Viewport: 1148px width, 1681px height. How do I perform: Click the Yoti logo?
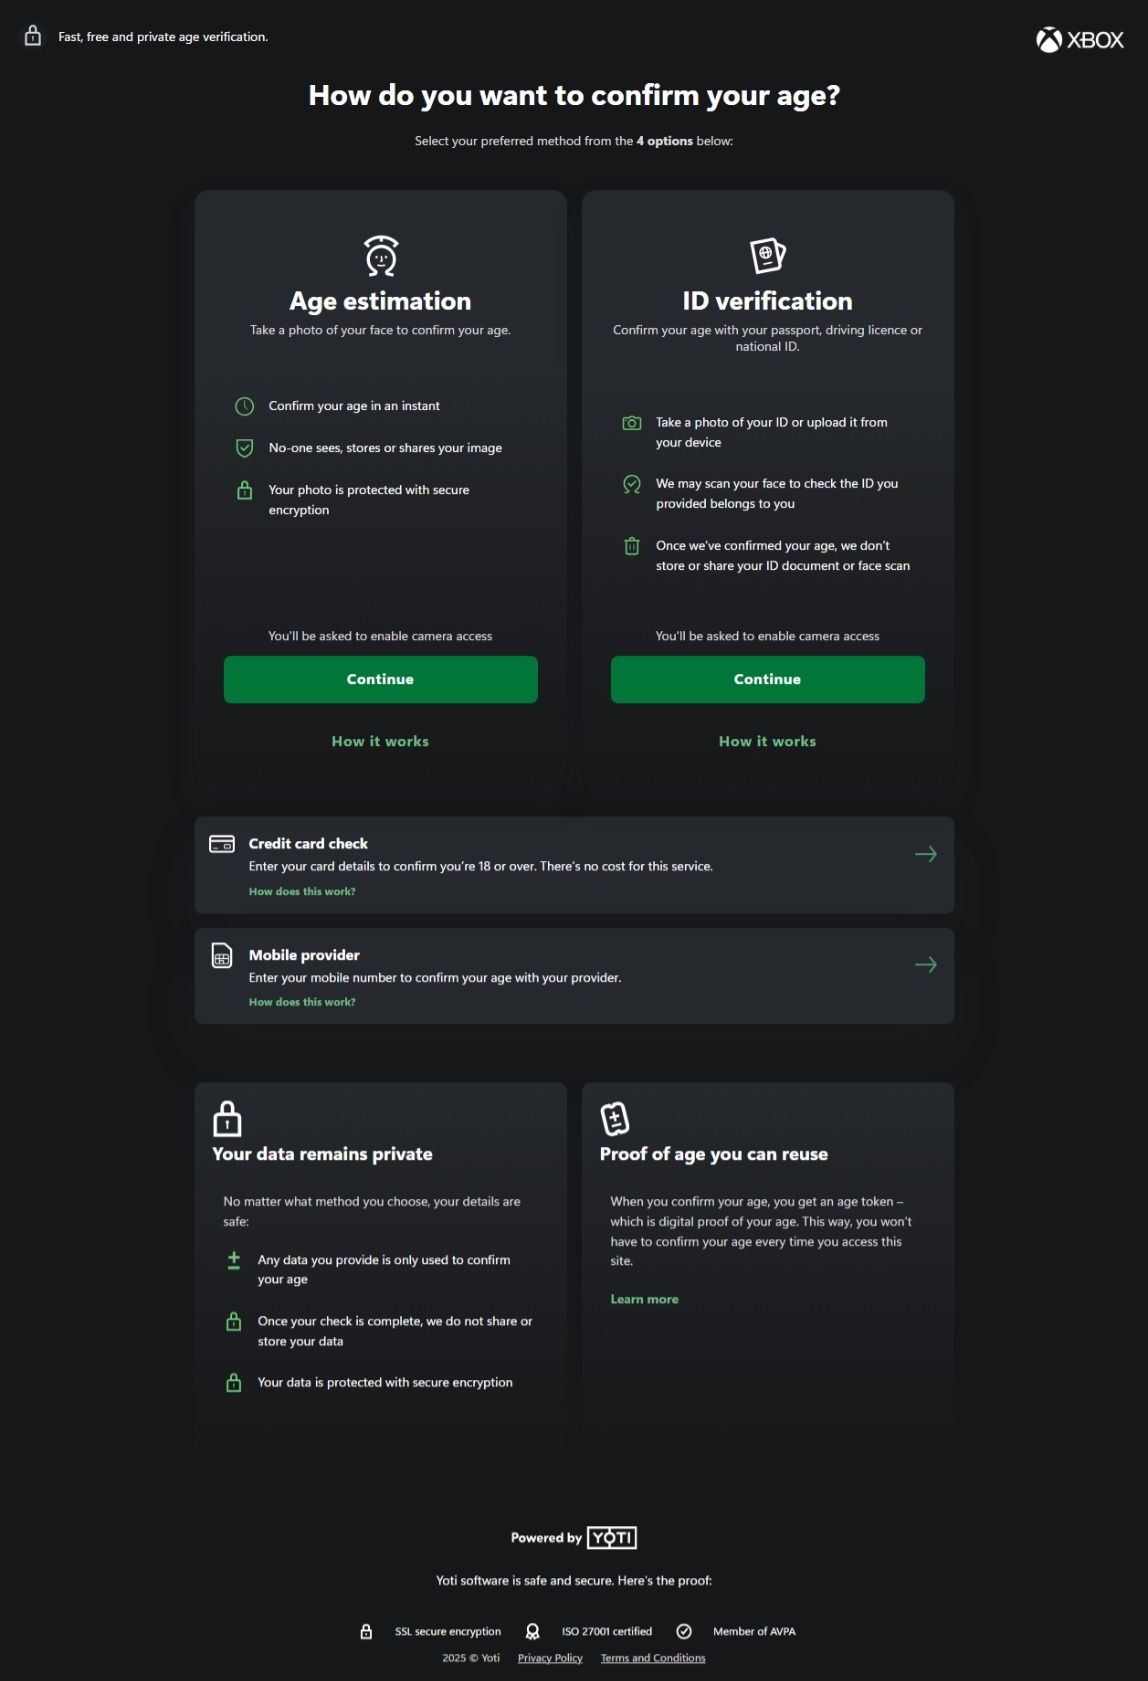pos(612,1538)
